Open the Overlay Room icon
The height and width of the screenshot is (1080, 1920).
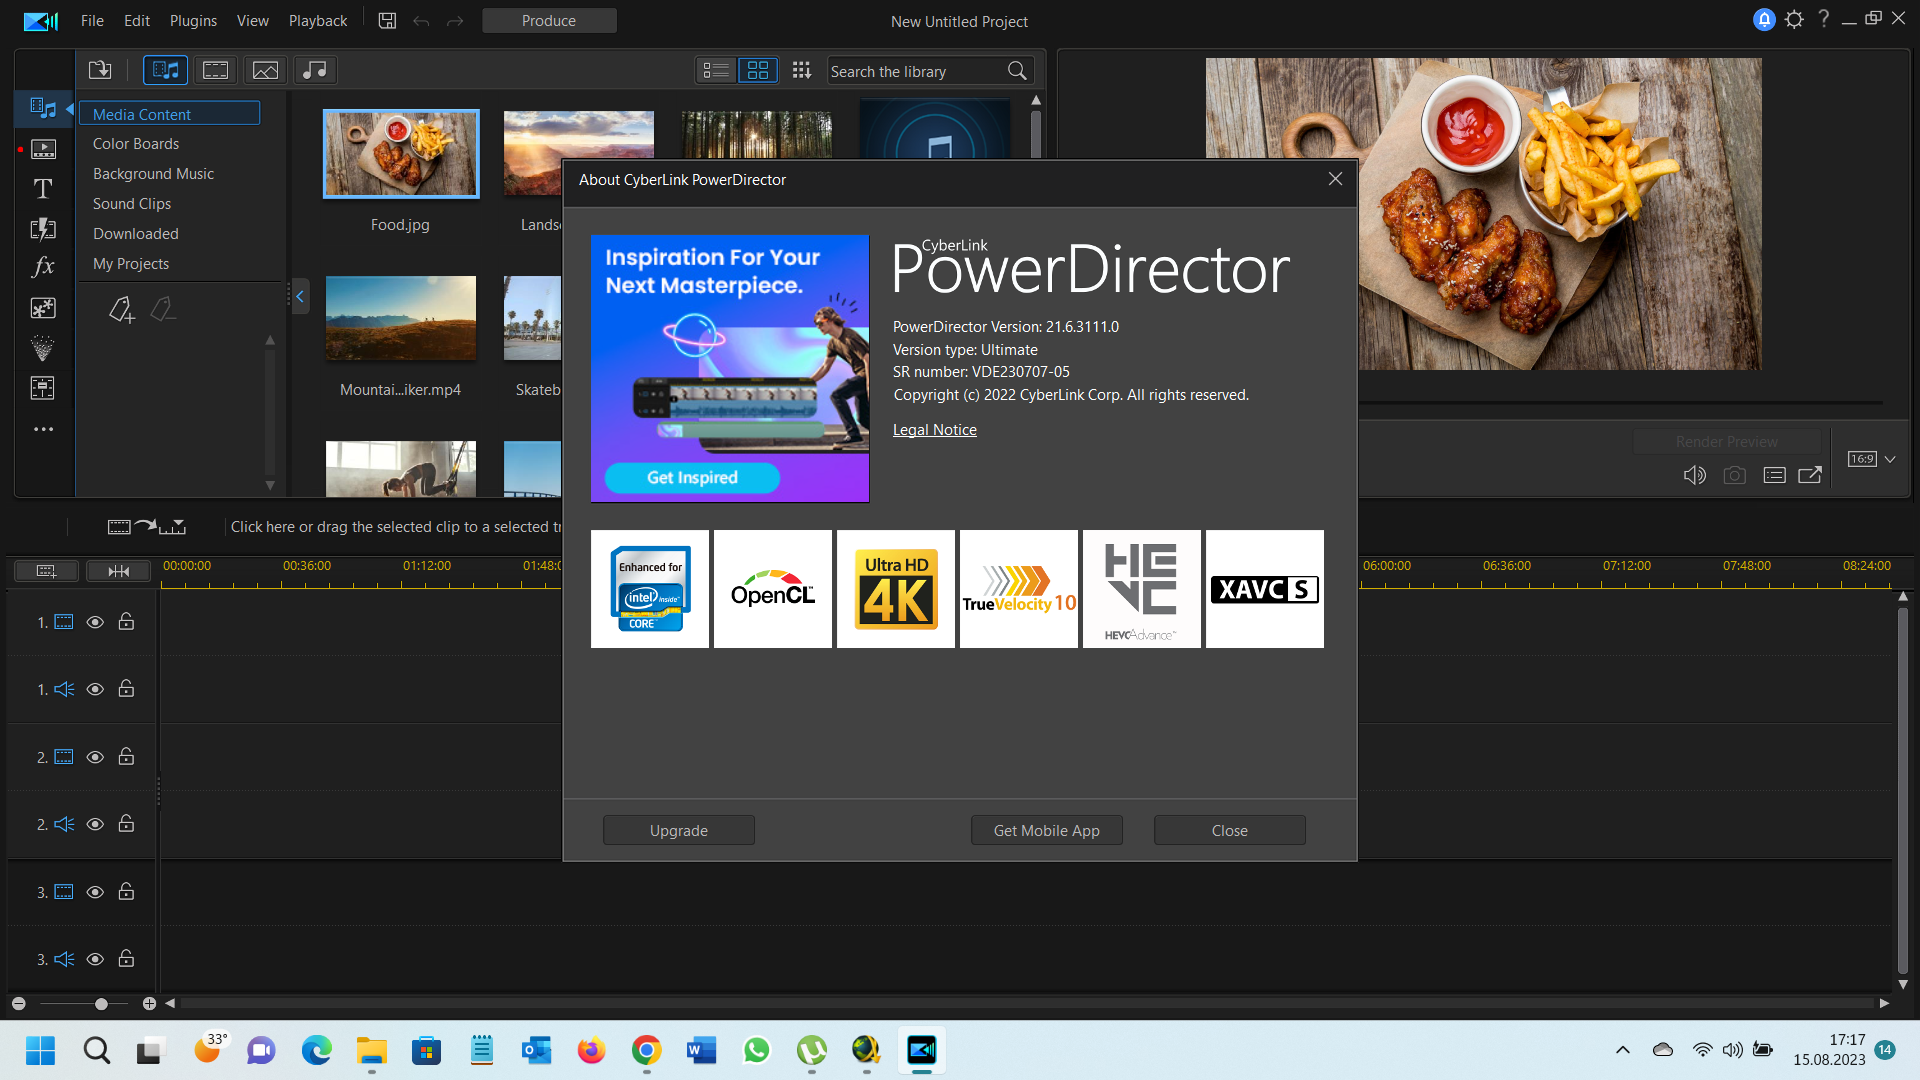[43, 308]
